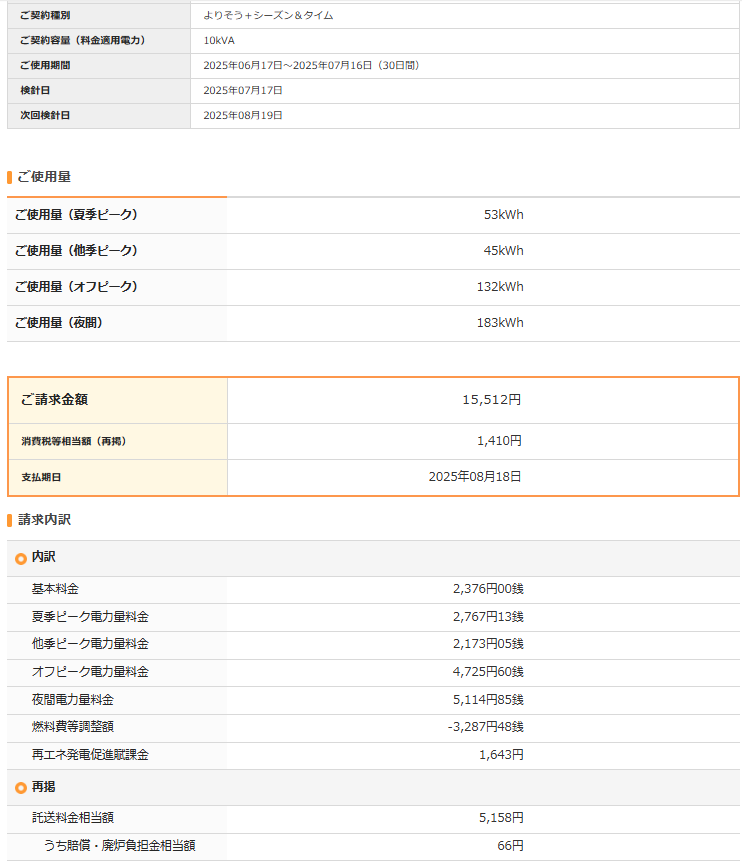
Task: Click the meter reading date 2025年07月17日
Action: point(243,90)
